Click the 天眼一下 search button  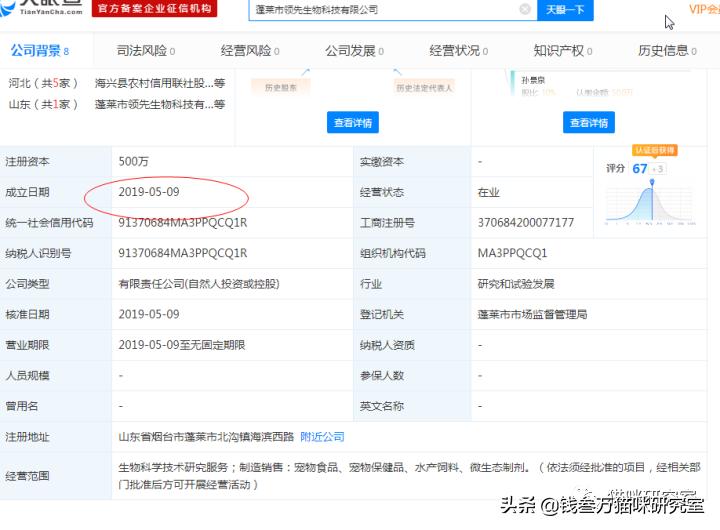point(565,10)
